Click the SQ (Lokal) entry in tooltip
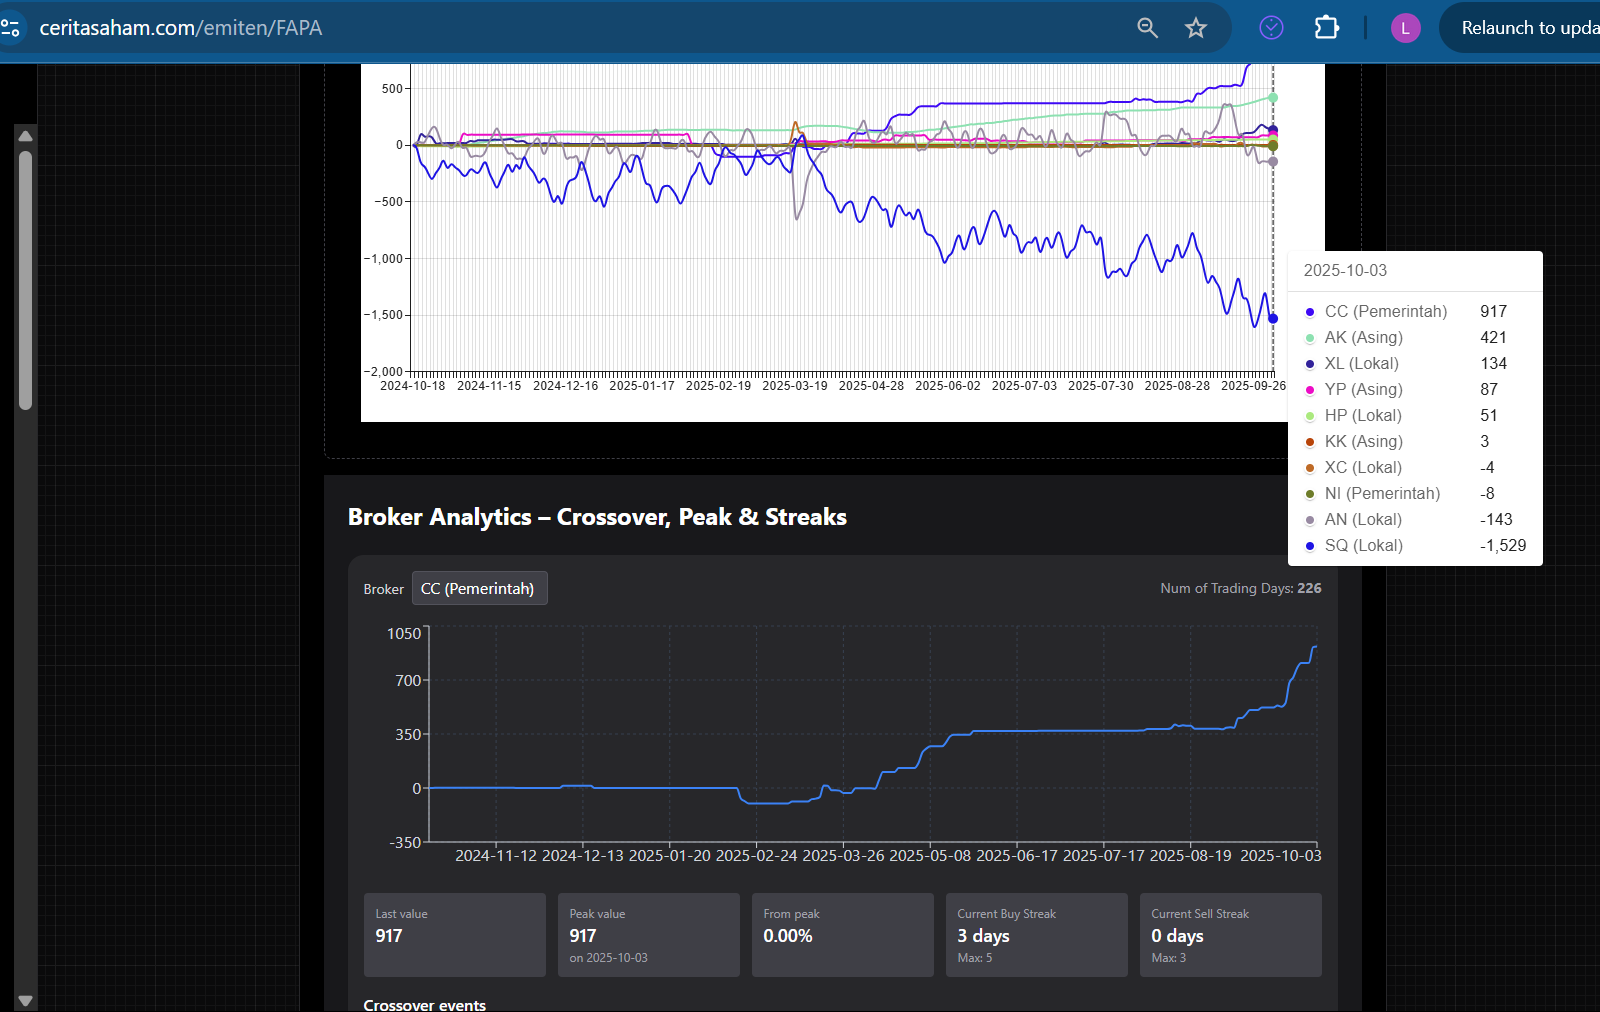The width and height of the screenshot is (1600, 1012). tap(1363, 546)
